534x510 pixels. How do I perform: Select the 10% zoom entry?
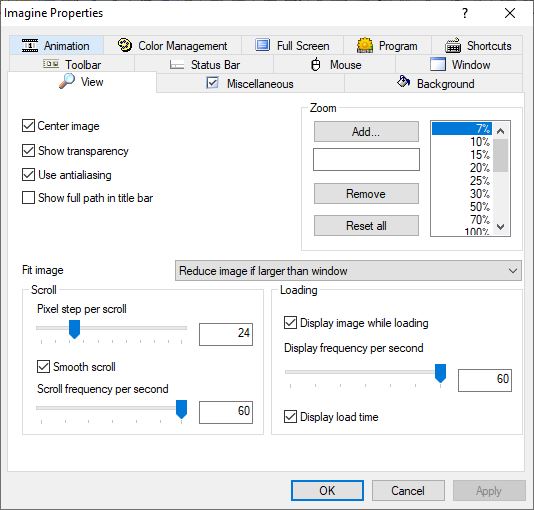pos(462,142)
